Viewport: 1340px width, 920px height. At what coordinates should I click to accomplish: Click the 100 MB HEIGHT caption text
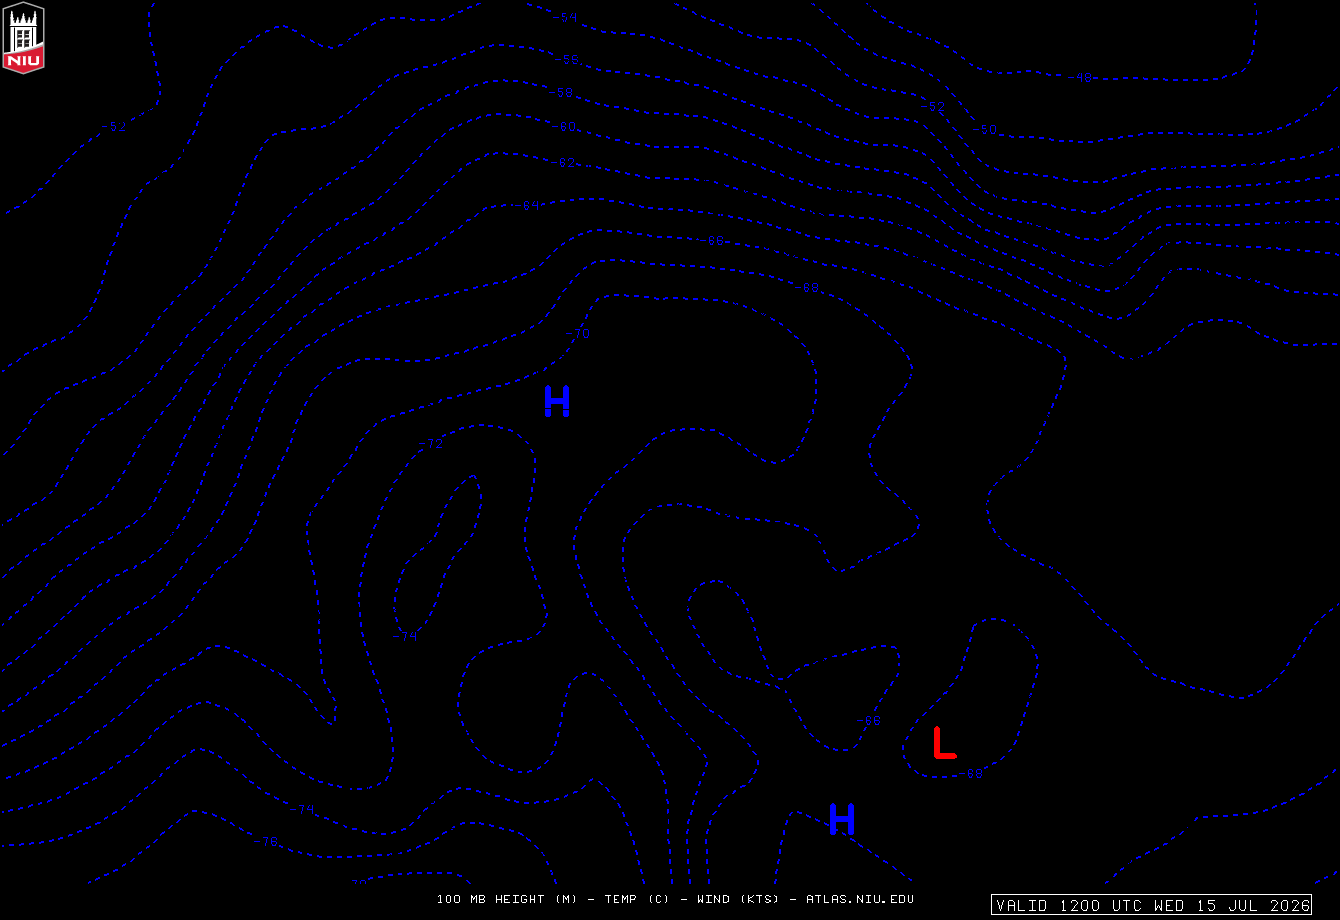pos(675,899)
